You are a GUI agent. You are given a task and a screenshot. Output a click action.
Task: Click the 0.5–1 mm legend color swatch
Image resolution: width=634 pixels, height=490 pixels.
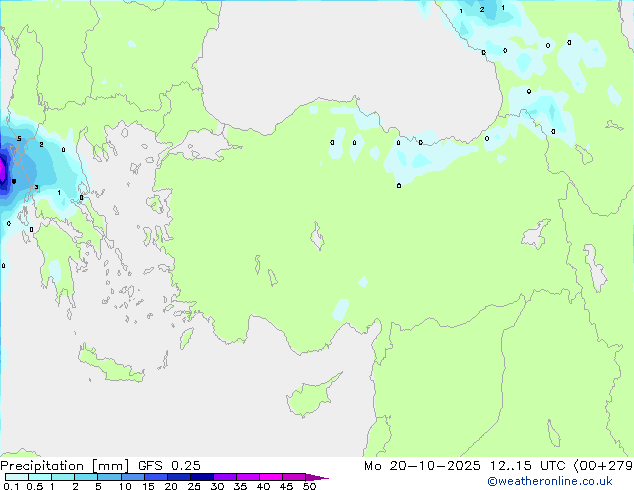tap(40, 477)
